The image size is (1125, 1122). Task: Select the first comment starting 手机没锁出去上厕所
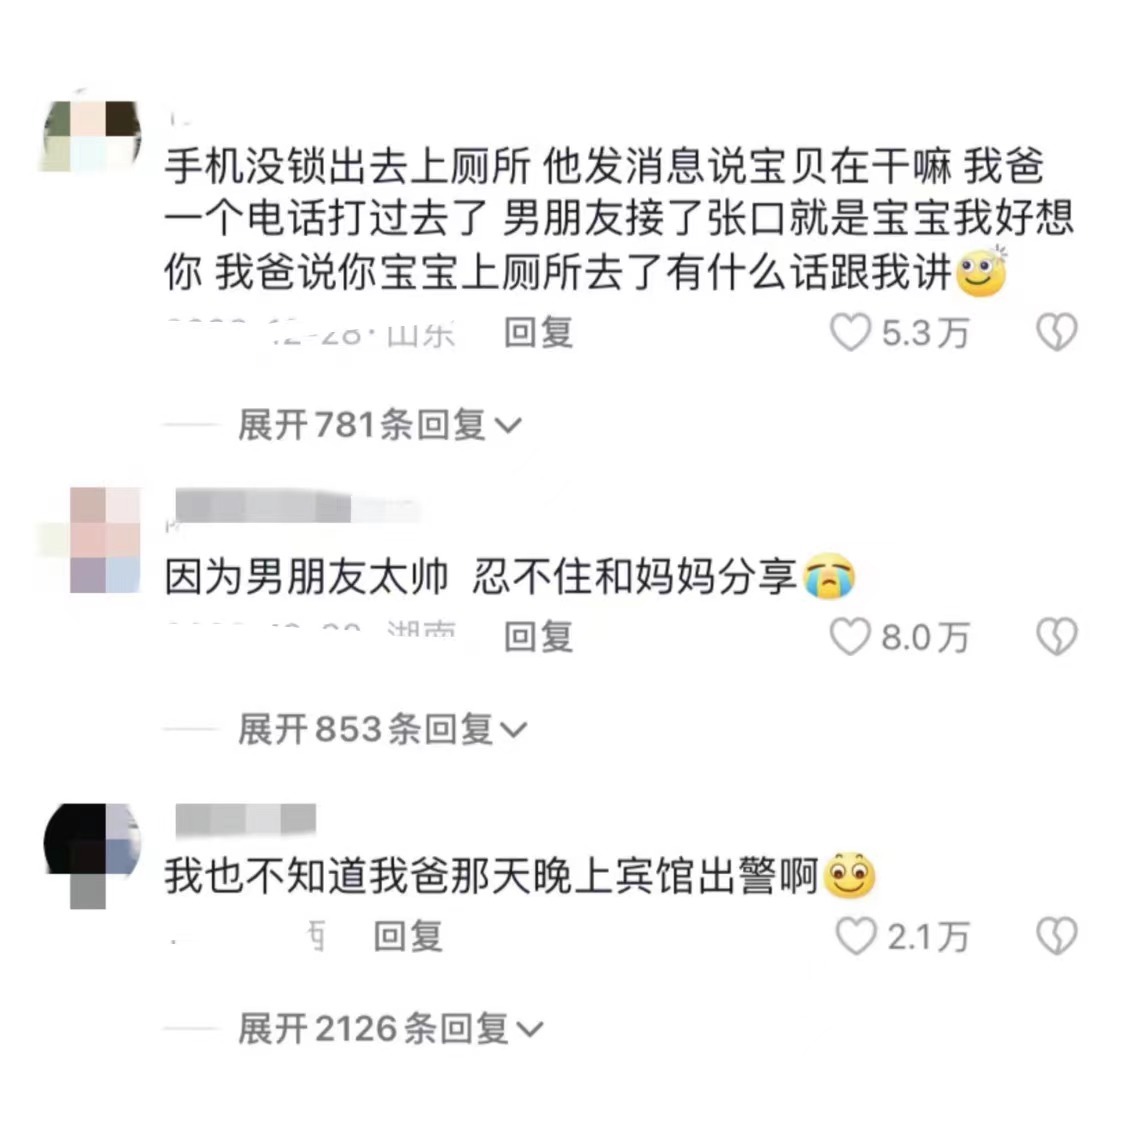click(x=618, y=220)
